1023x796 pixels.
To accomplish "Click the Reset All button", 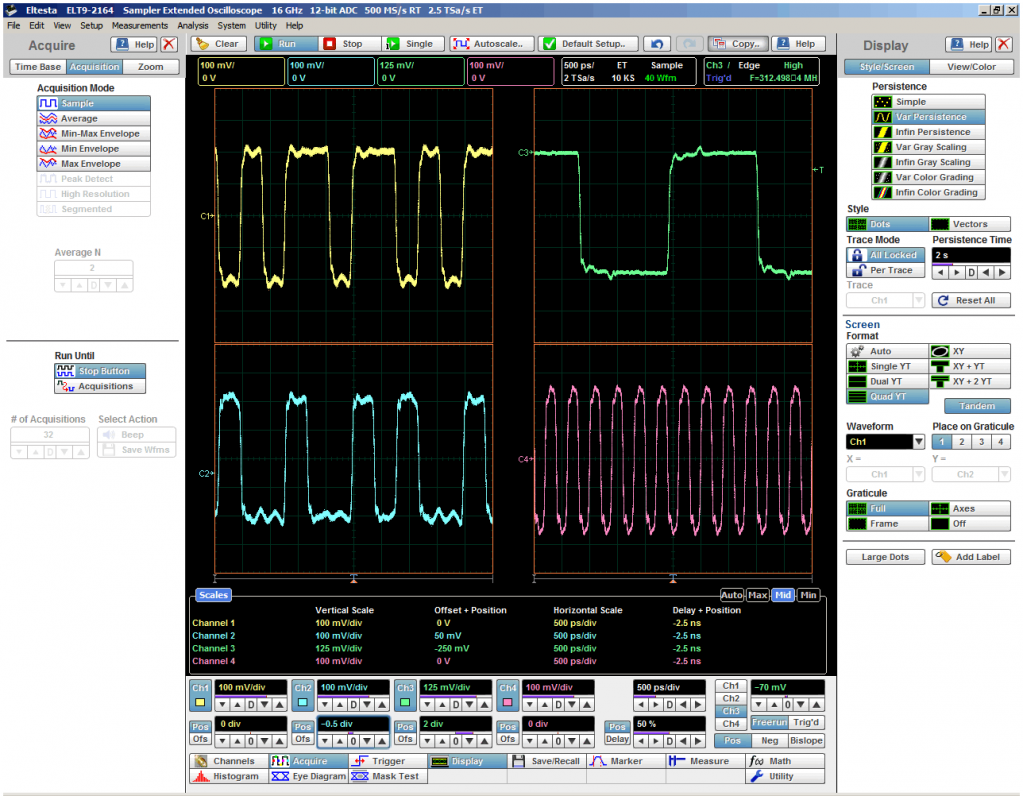I will [970, 300].
